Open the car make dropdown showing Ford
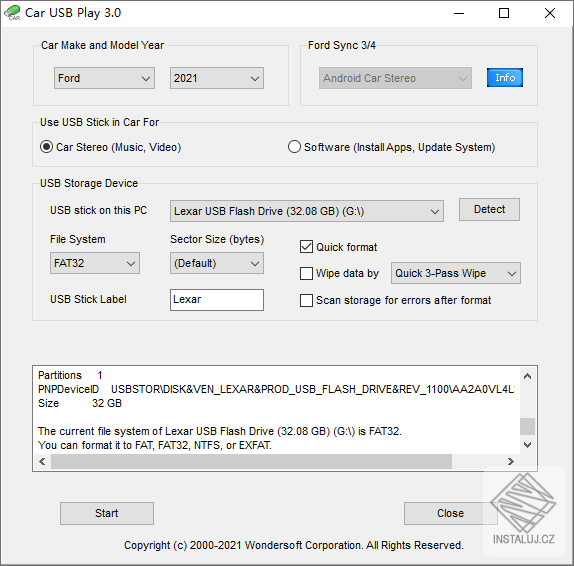 [x=104, y=78]
